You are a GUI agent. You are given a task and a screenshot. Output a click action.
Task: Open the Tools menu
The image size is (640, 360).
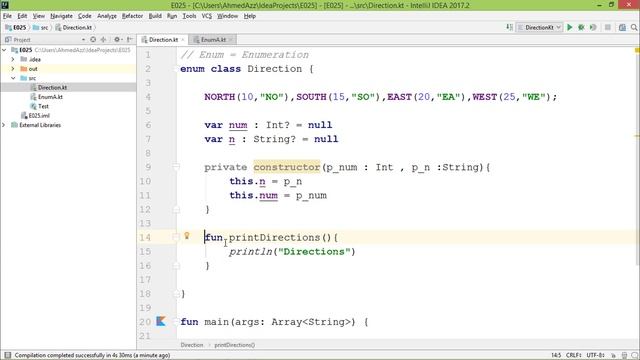coord(189,16)
